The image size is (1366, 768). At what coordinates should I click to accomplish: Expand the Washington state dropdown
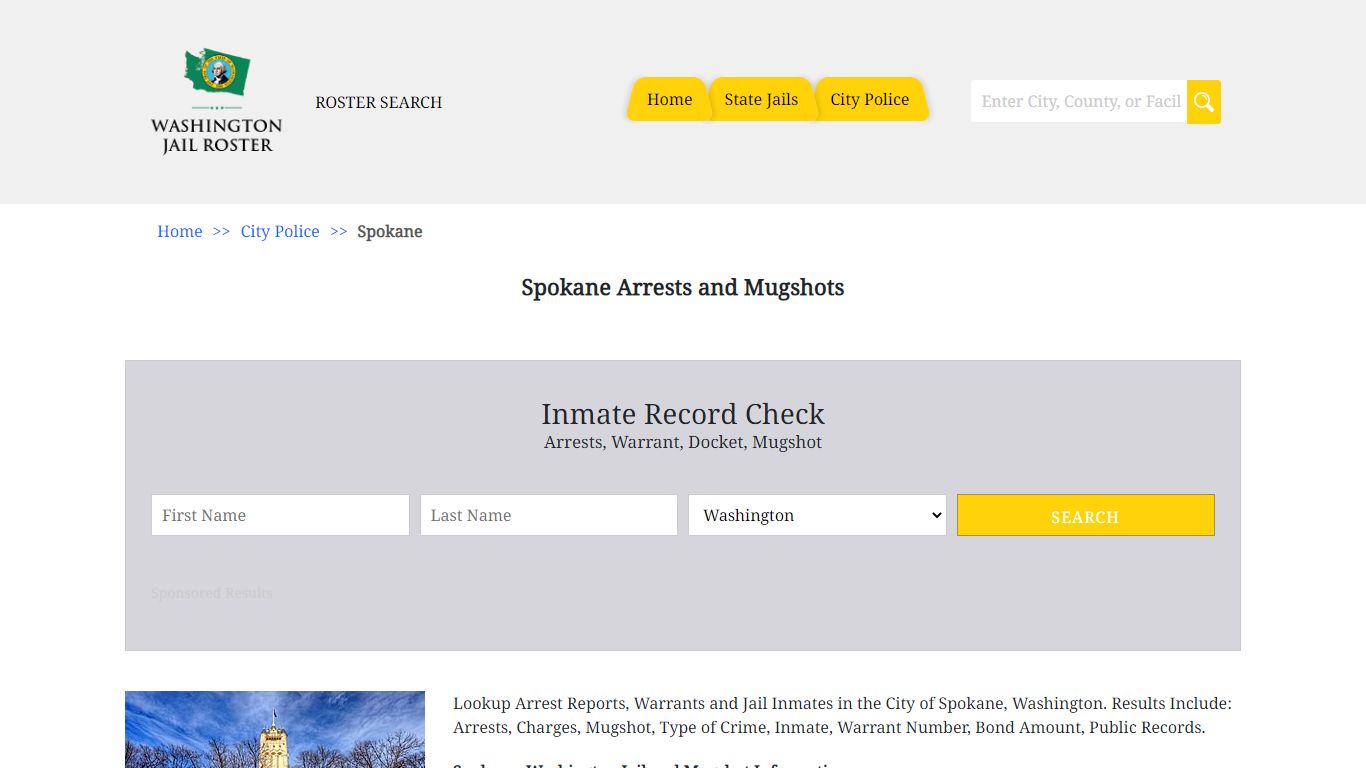coord(817,515)
